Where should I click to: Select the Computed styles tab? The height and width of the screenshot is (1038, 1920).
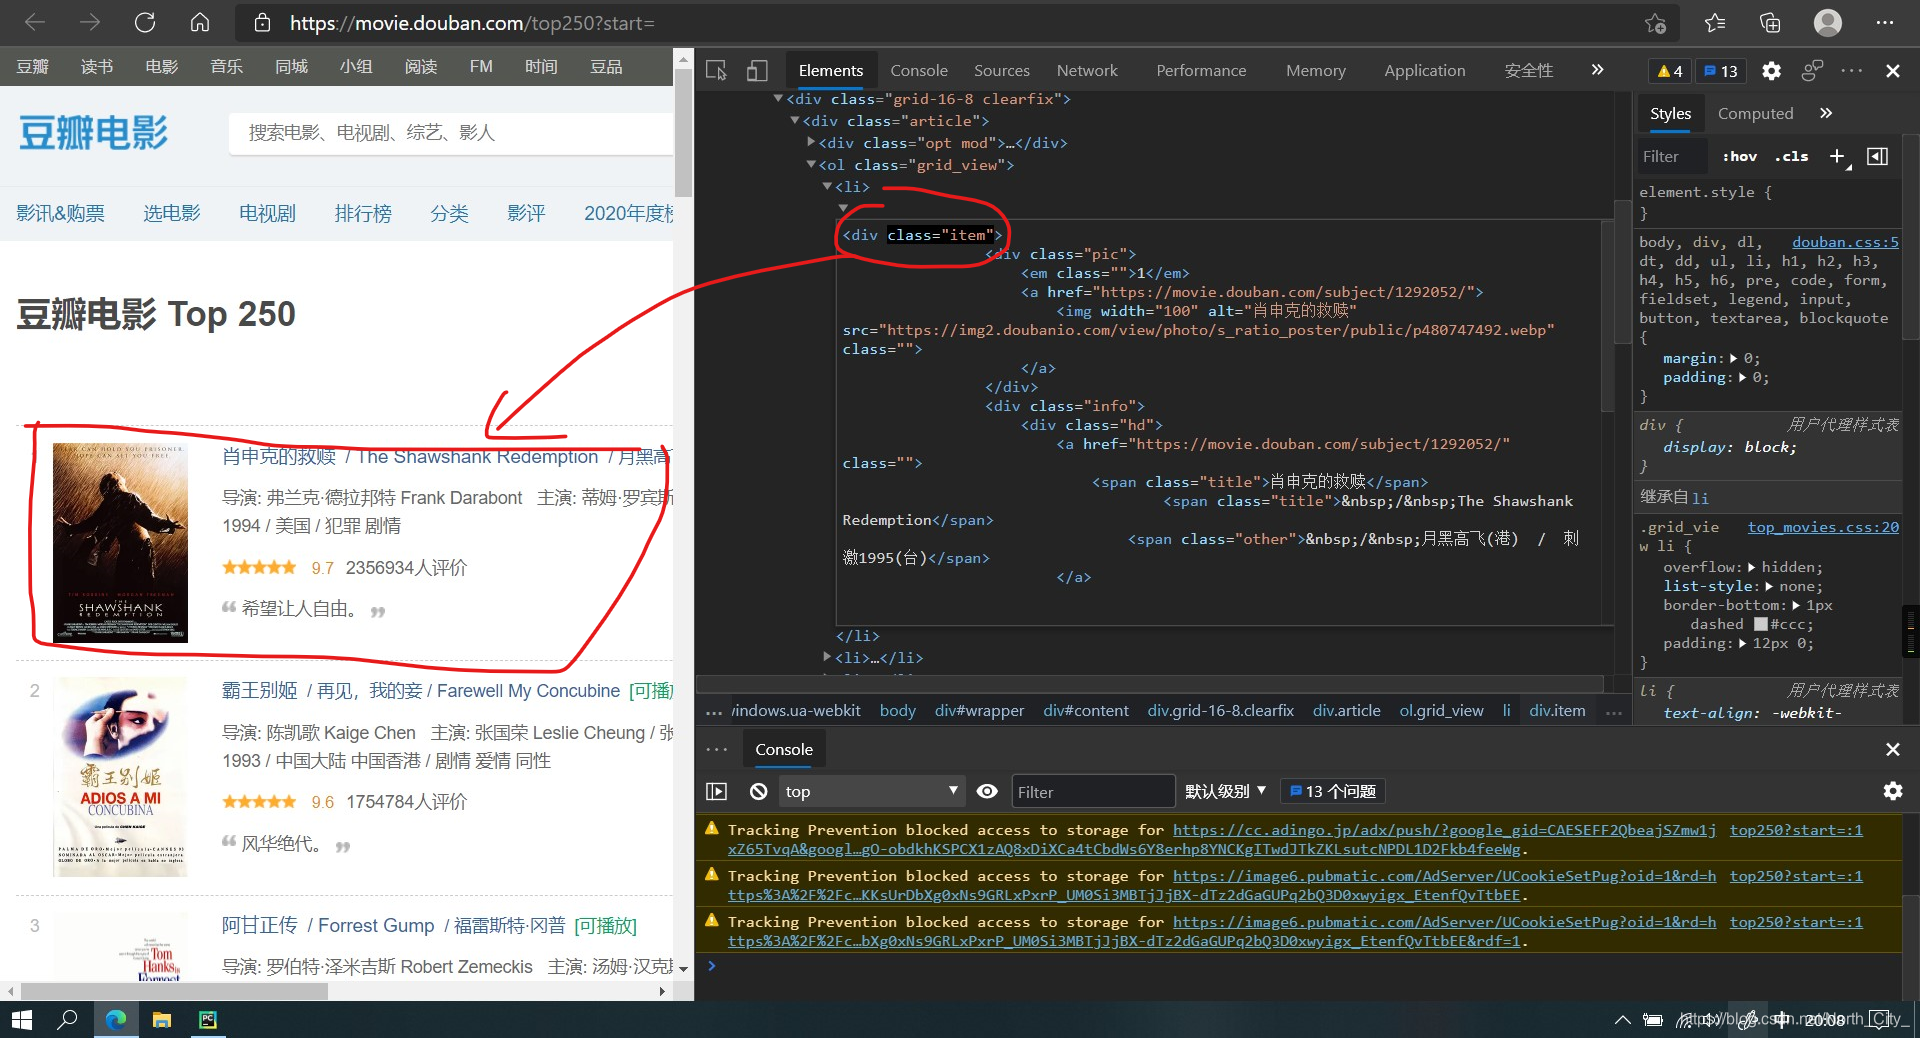pos(1755,113)
